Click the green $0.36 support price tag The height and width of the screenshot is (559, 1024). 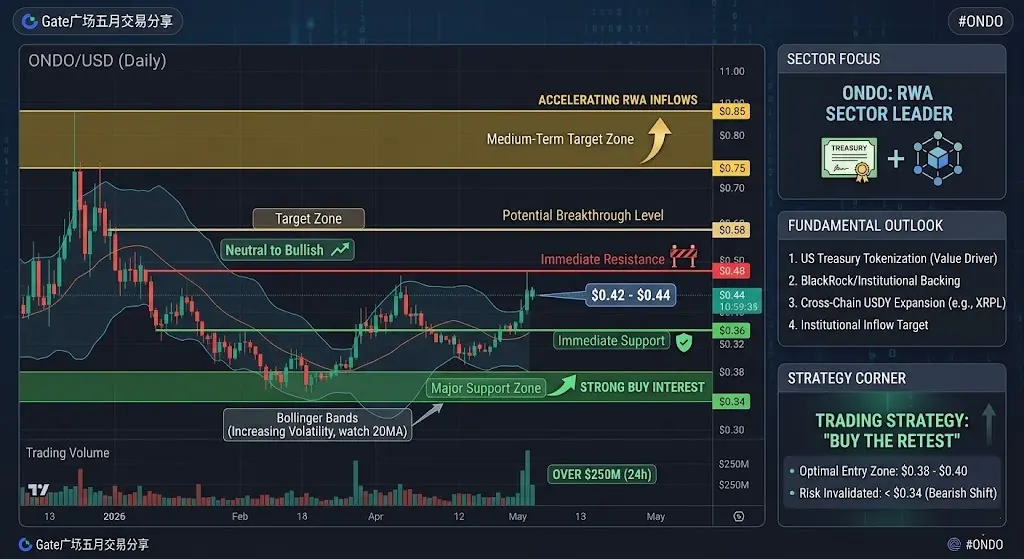731,330
